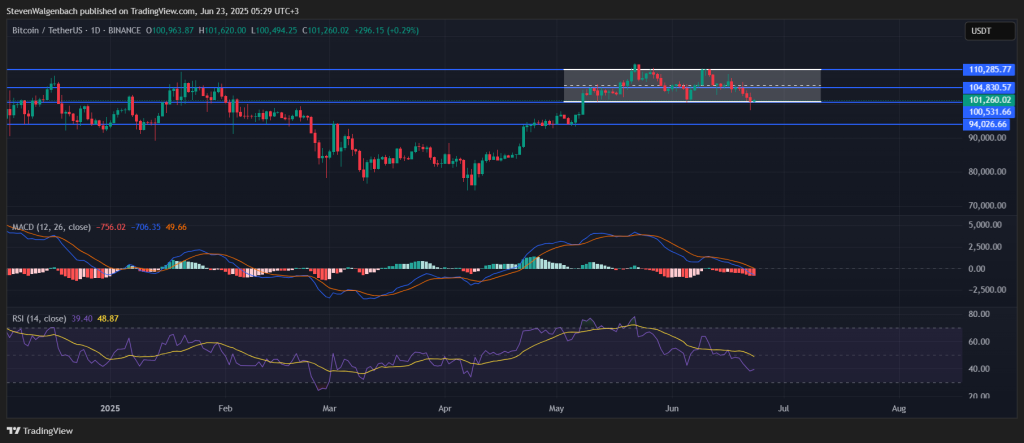Click the 110,285.77 price level label

click(990, 70)
